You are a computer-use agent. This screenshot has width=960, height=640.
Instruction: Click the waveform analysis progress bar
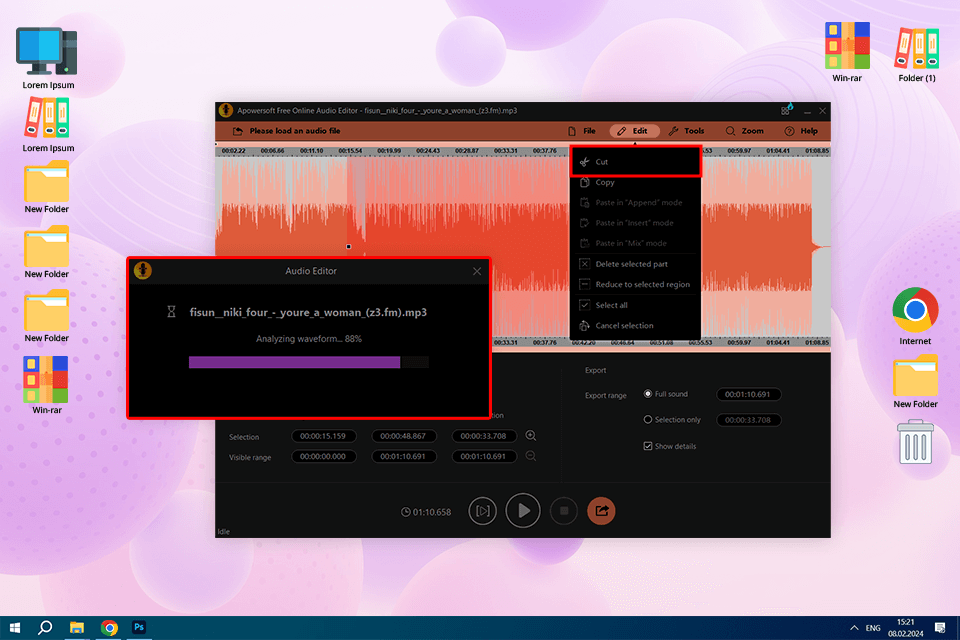[309, 363]
